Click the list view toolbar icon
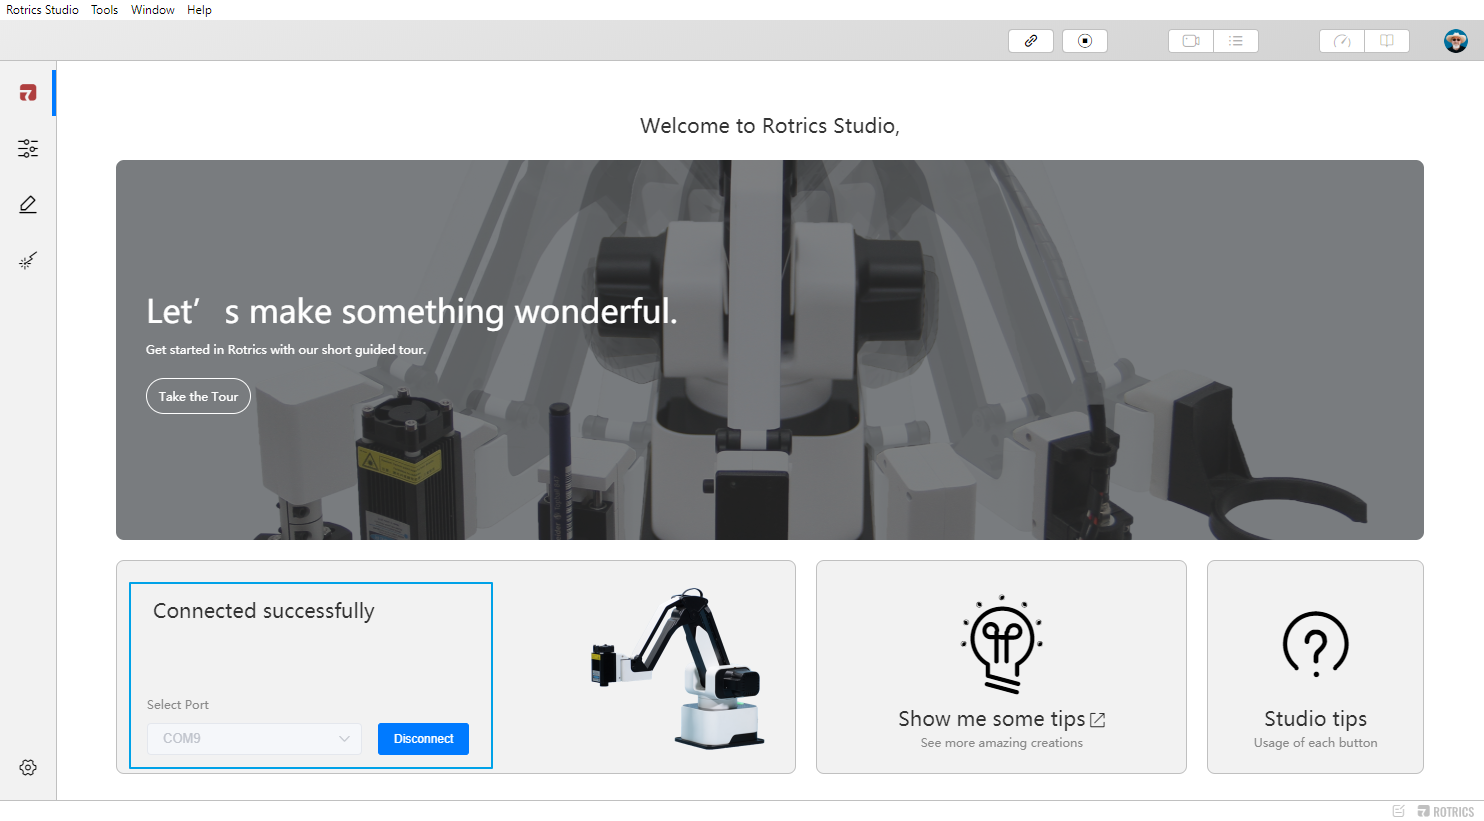This screenshot has width=1484, height=821. (x=1236, y=41)
